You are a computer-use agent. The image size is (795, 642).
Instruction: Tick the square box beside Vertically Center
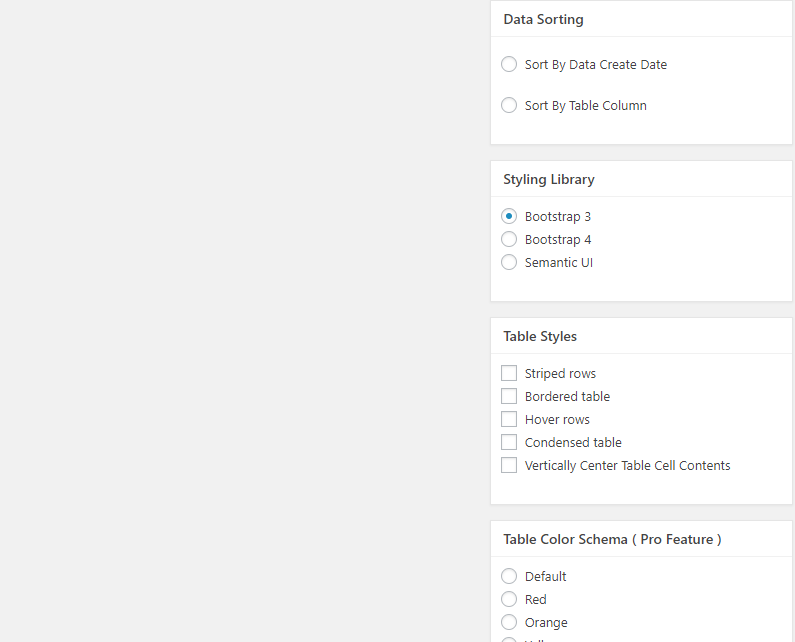pyautogui.click(x=509, y=466)
